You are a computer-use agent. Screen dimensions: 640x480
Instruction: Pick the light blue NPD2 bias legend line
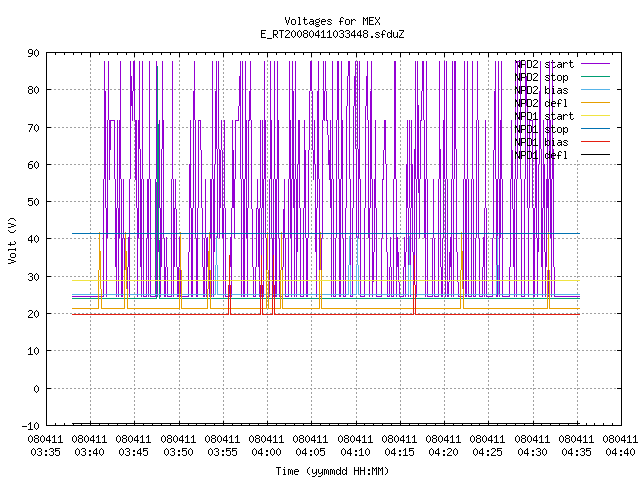tap(595, 90)
